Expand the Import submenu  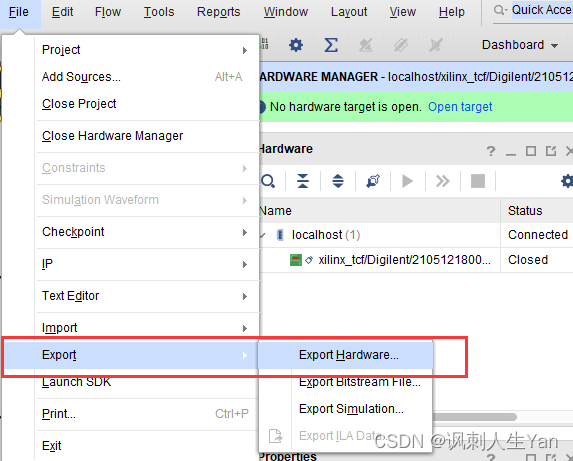245,328
